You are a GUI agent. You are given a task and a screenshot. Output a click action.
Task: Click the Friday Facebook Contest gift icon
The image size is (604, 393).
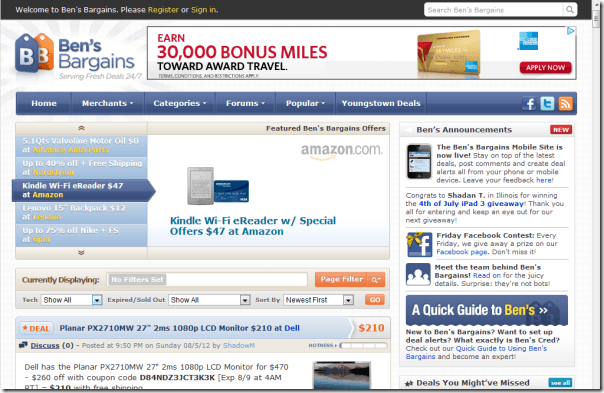pyautogui.click(x=419, y=244)
